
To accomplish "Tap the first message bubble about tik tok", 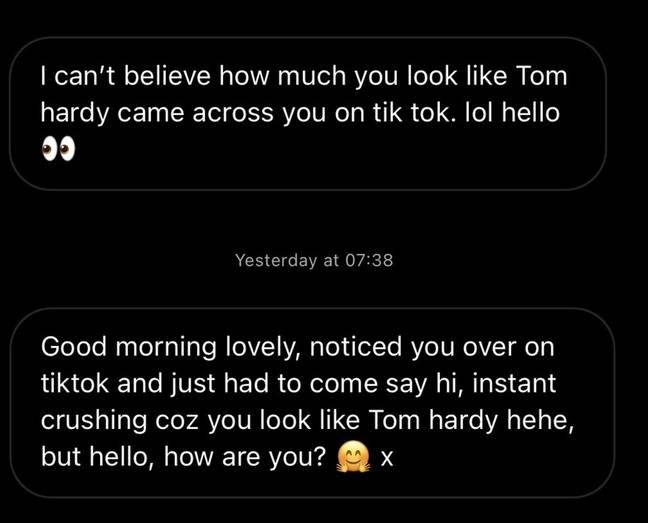I will click(307, 114).
